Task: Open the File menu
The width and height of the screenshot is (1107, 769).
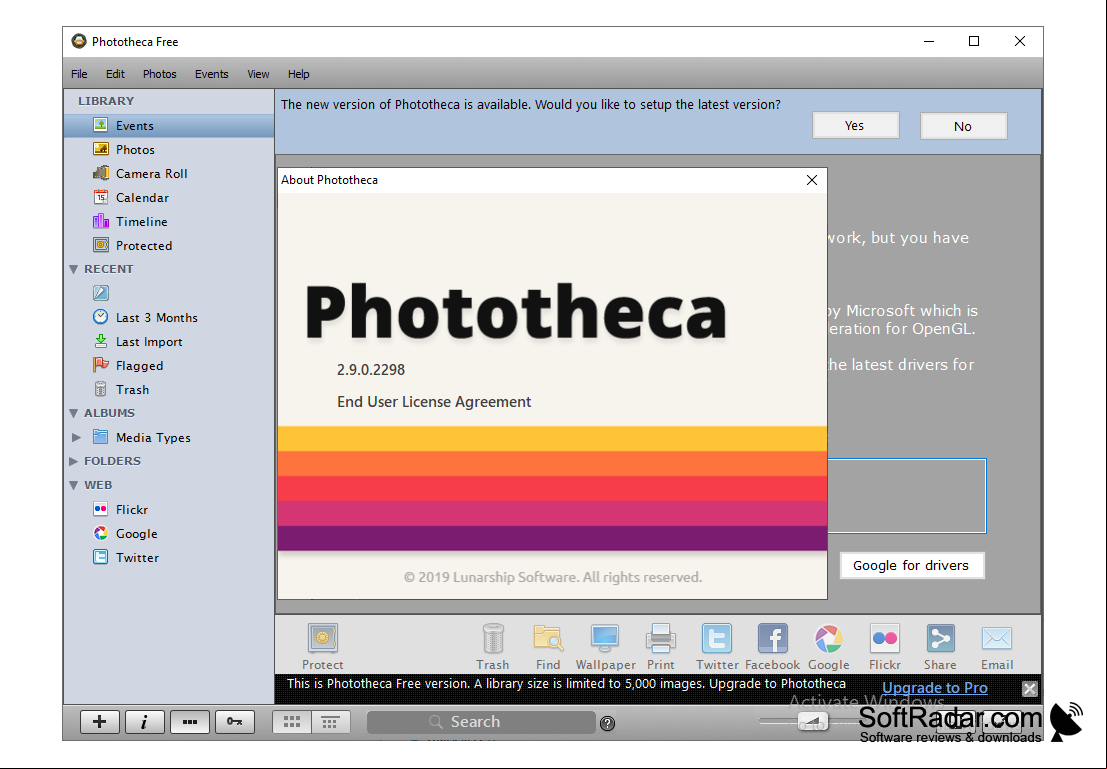Action: pyautogui.click(x=79, y=74)
